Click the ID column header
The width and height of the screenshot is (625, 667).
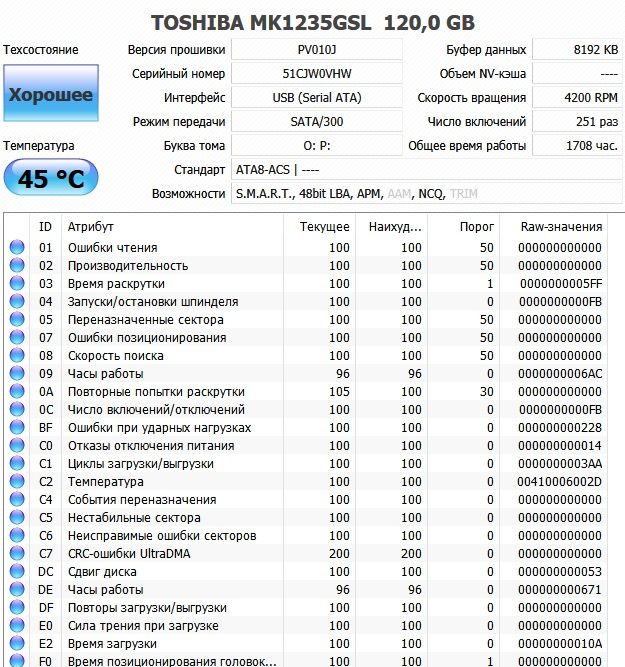45,227
